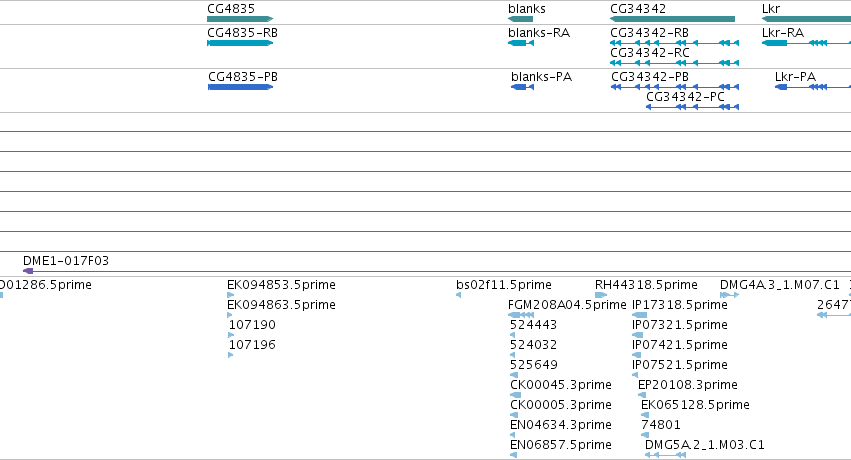The image size is (851, 460).
Task: Click the blanks gene arrow
Action: click(x=520, y=19)
